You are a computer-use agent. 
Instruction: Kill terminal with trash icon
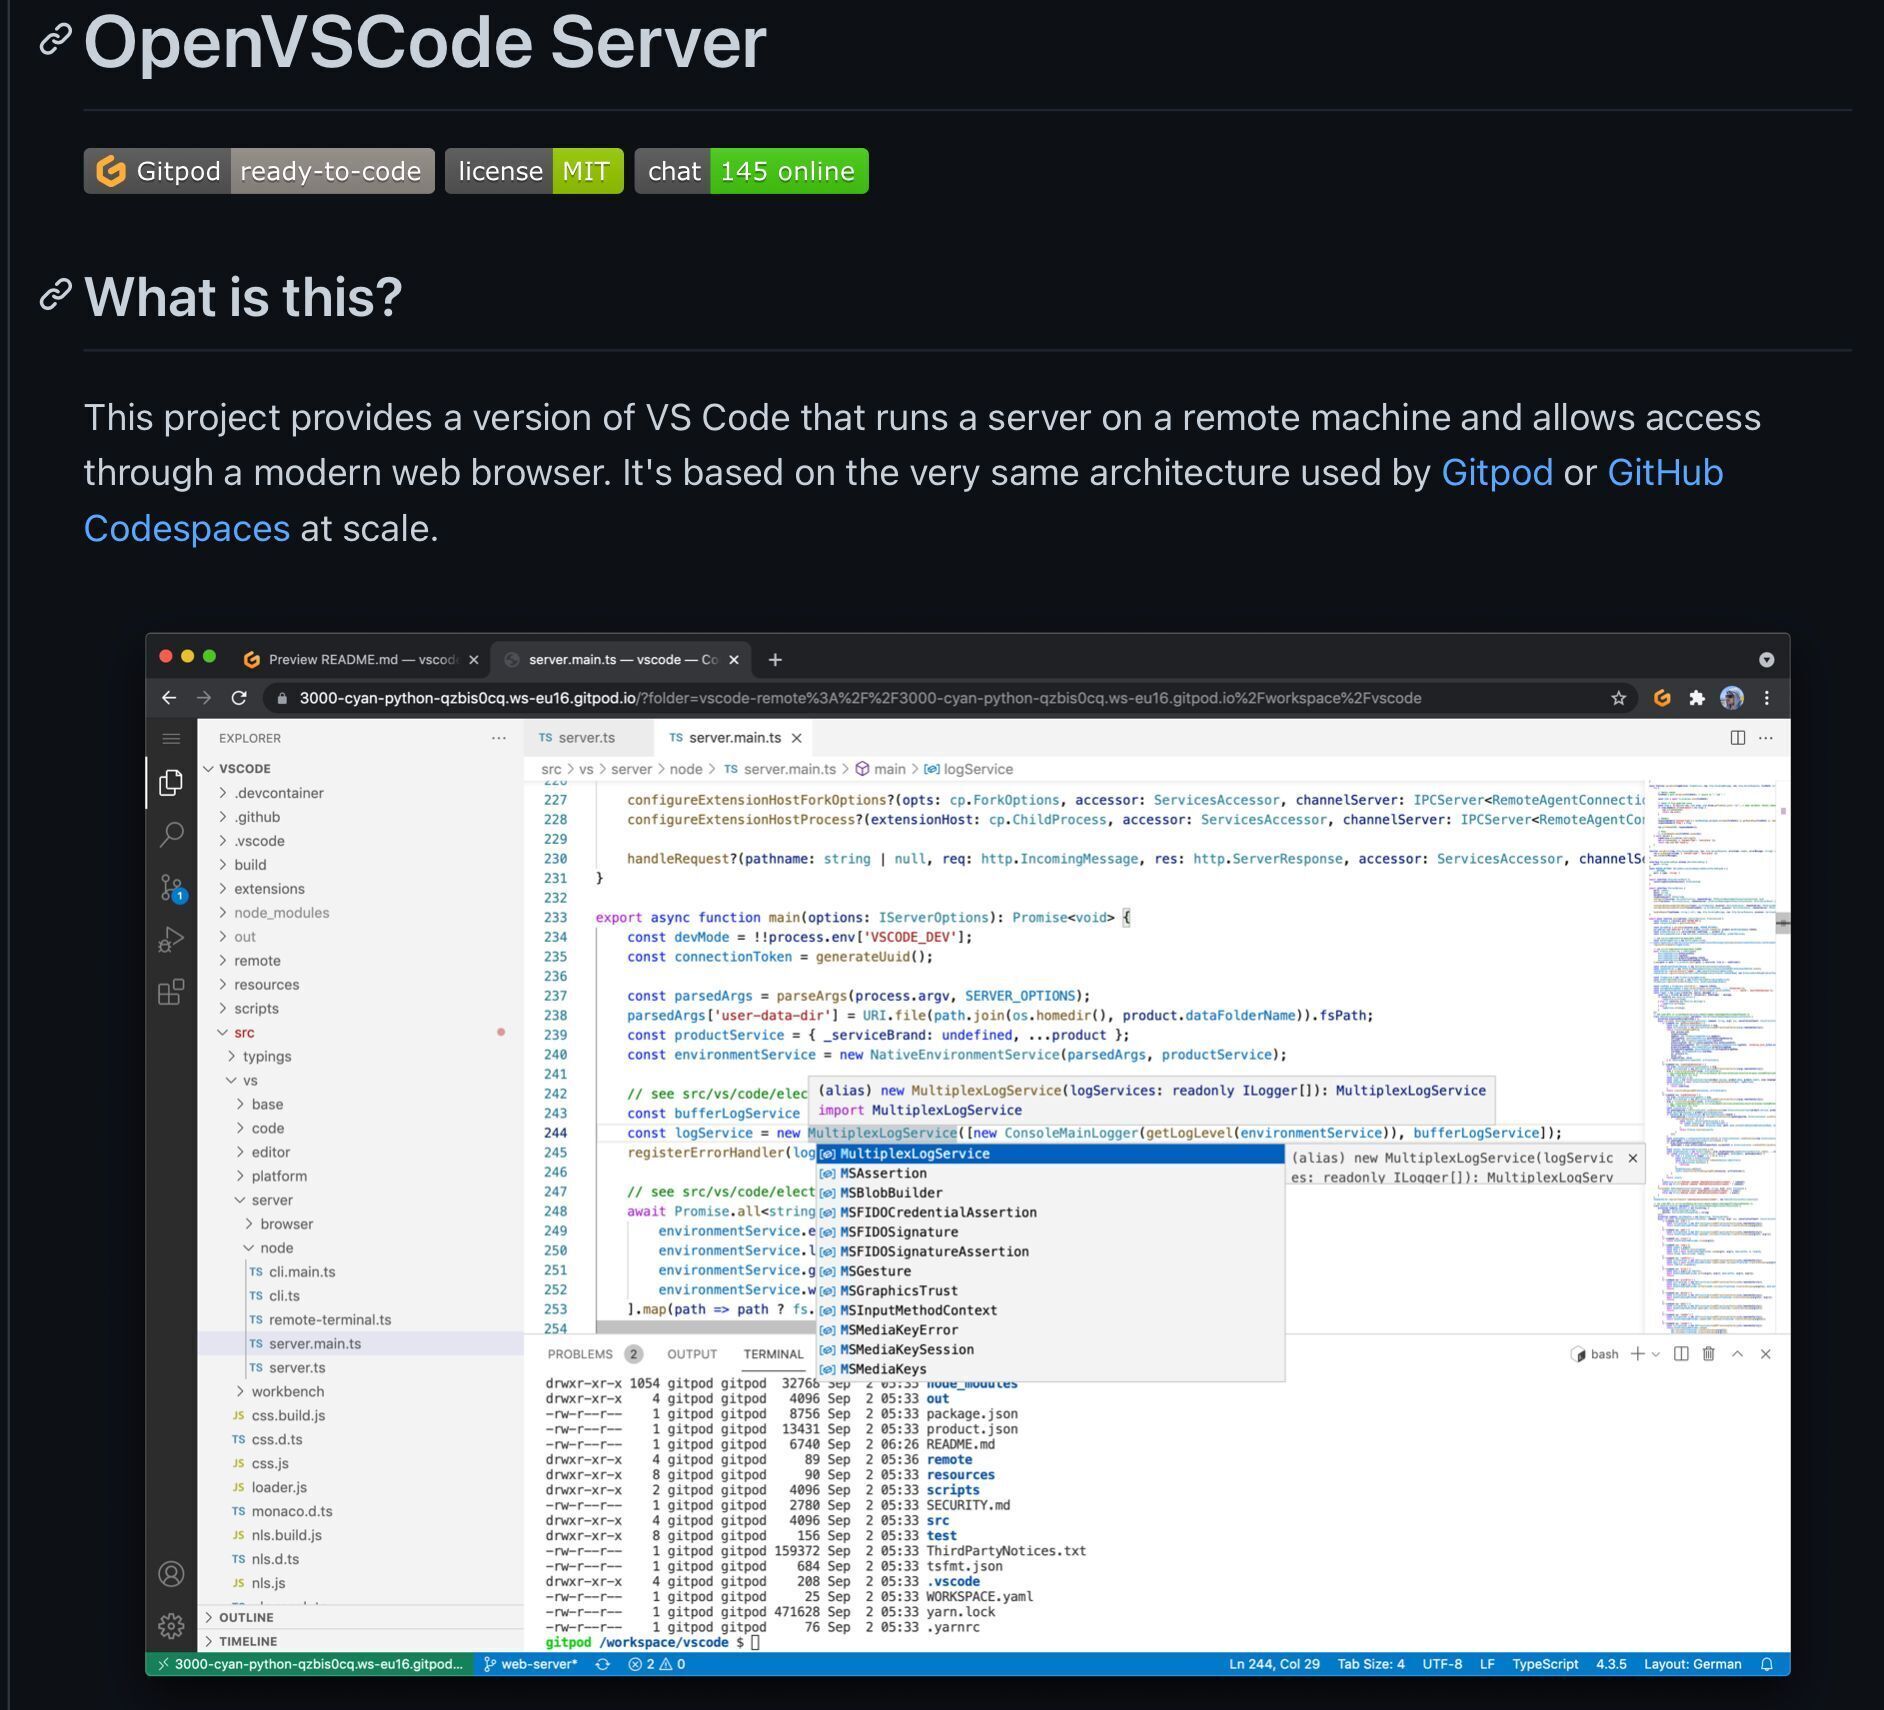coord(1709,1354)
